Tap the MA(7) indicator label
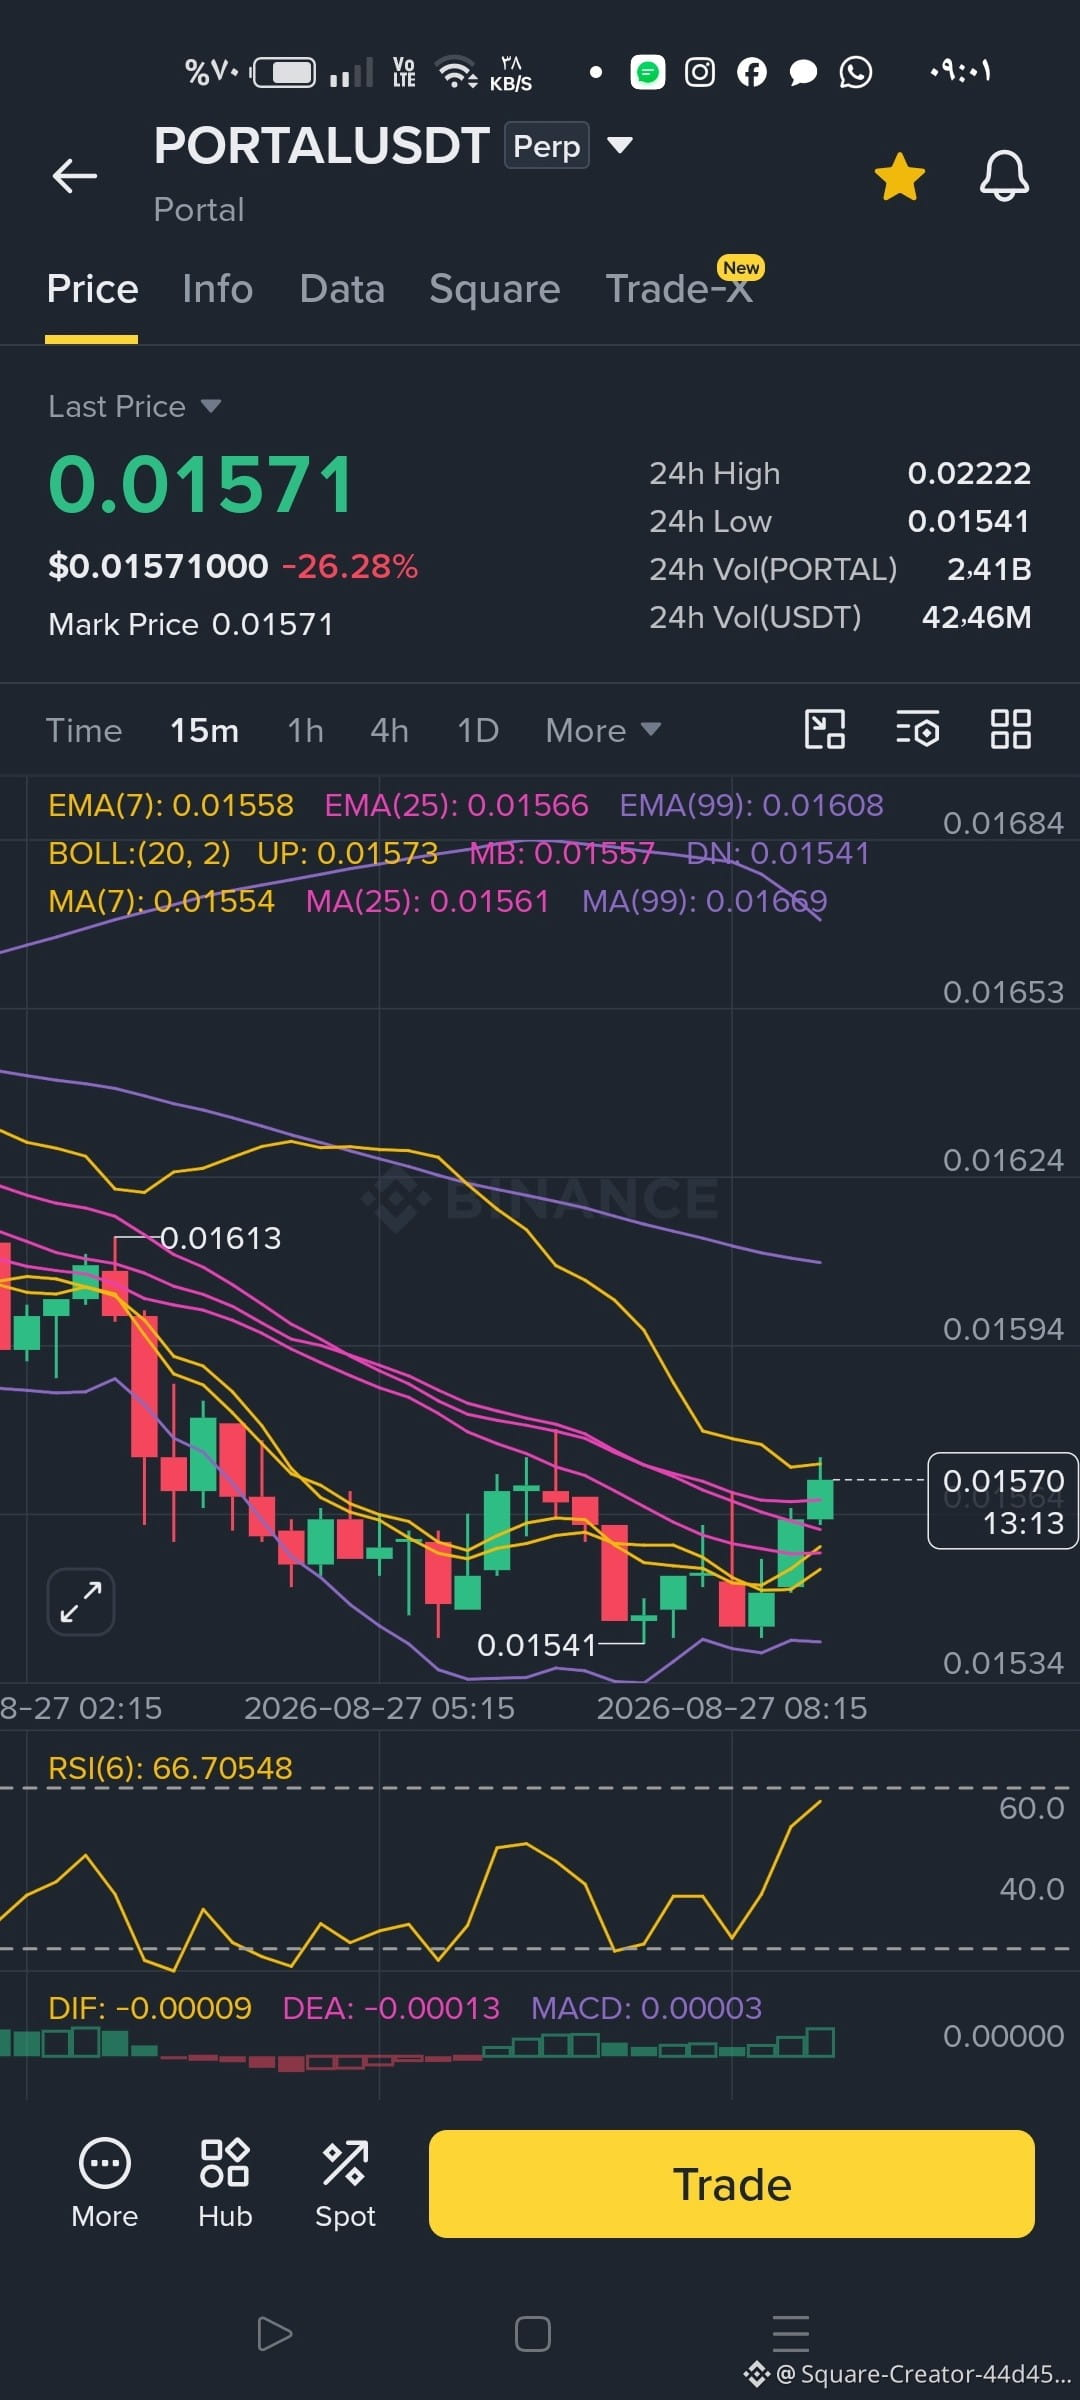Image resolution: width=1080 pixels, height=2400 pixels. [161, 901]
